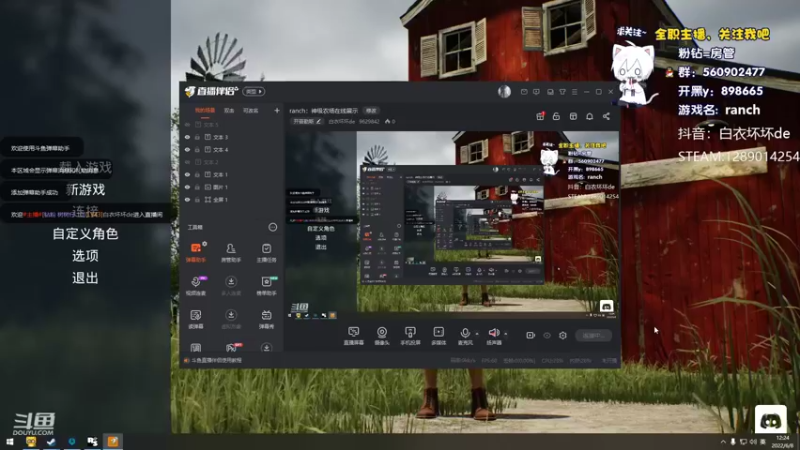
Task: Open the 读弹幕 tool
Action: (x=196, y=319)
